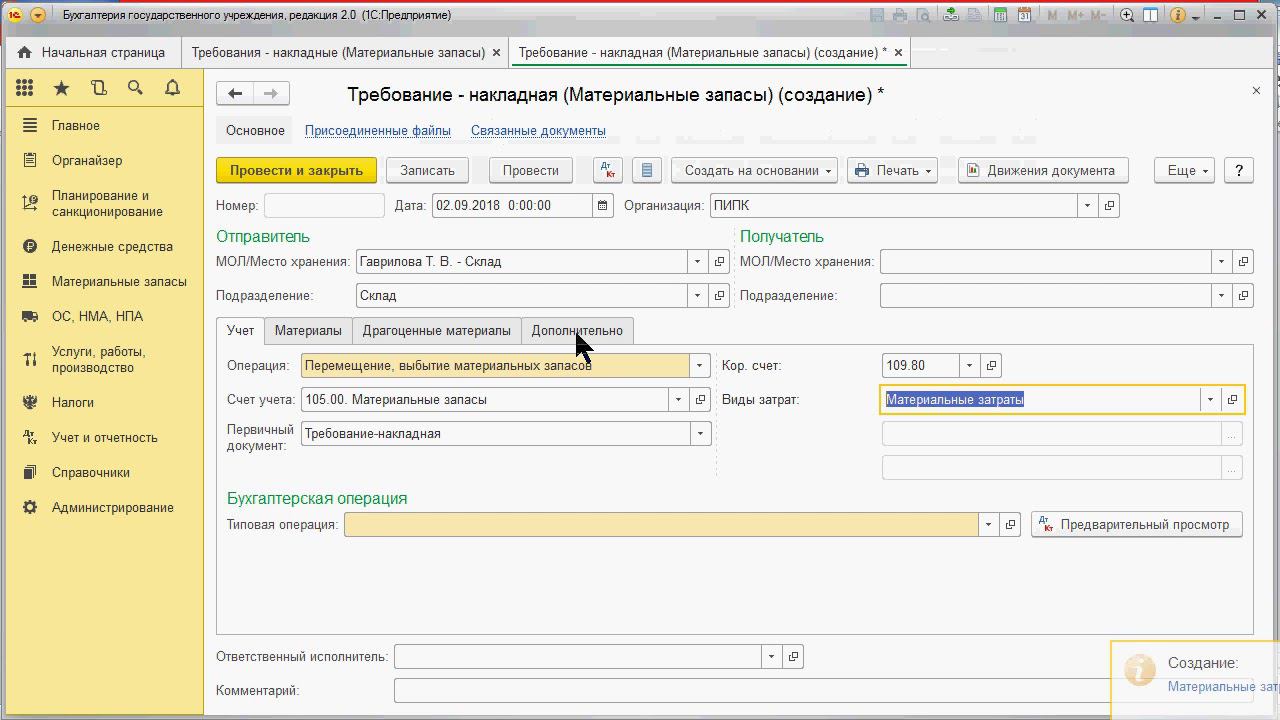Open the sections menu grid icon

25,88
